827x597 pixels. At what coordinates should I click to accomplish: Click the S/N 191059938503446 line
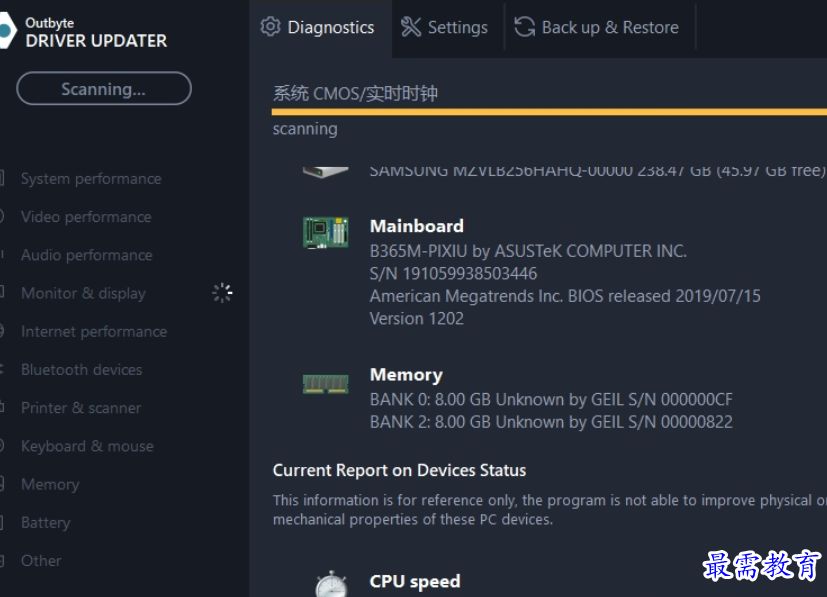[x=454, y=274]
